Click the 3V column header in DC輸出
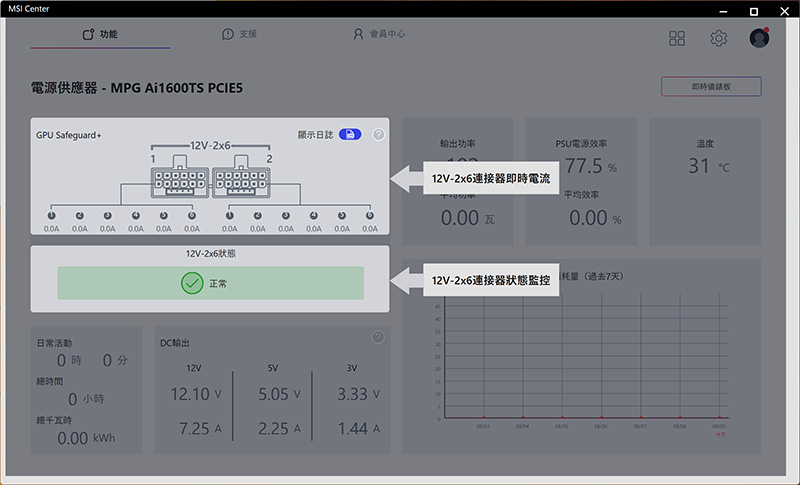This screenshot has width=800, height=485. (x=352, y=368)
